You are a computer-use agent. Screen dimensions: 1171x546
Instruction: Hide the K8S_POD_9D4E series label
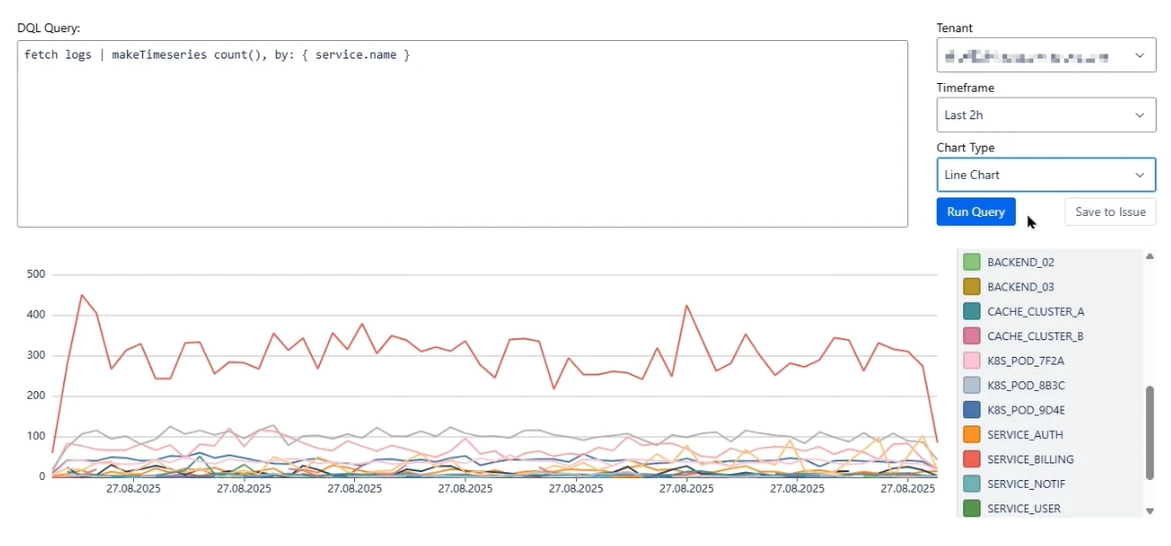(1025, 410)
